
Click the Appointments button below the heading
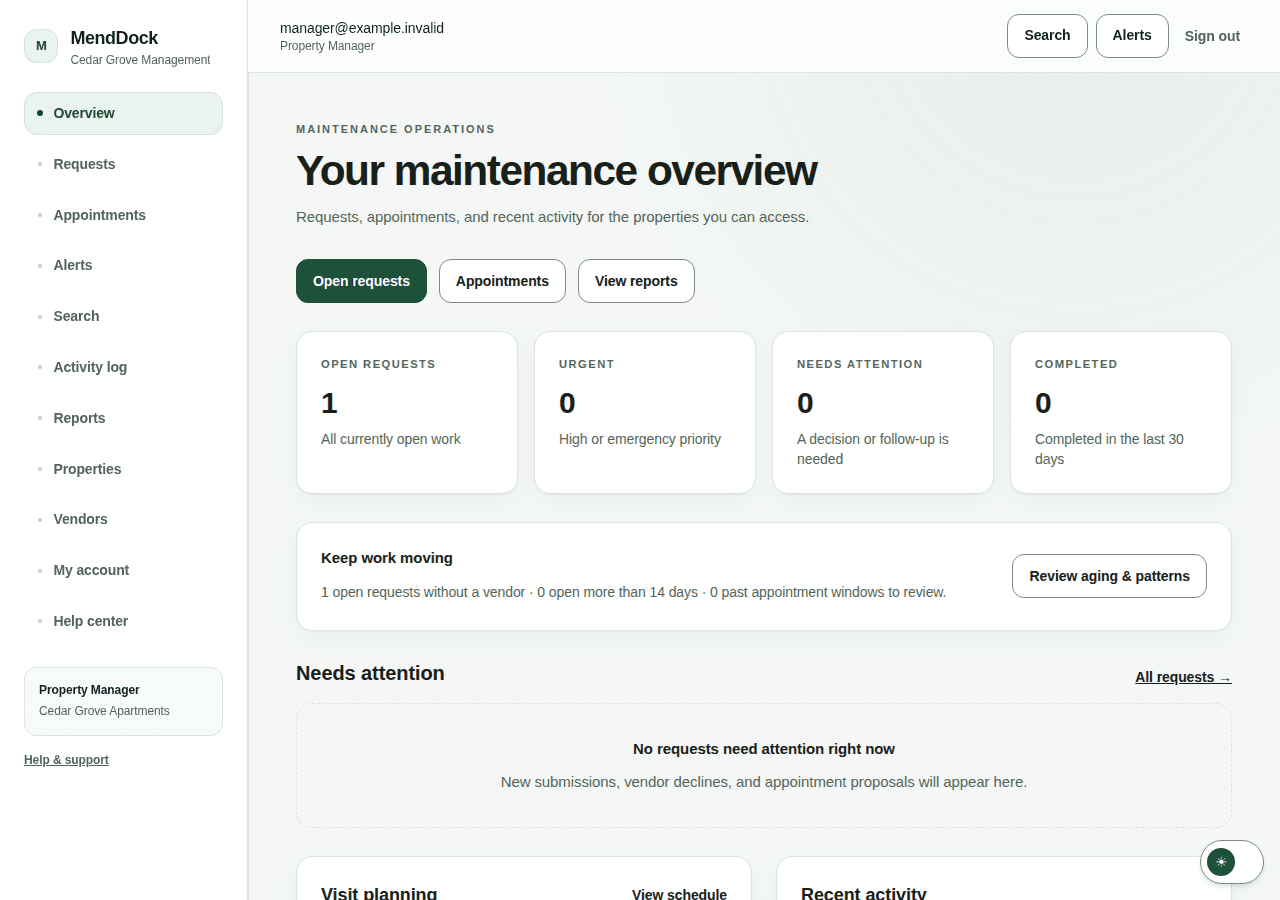(502, 281)
